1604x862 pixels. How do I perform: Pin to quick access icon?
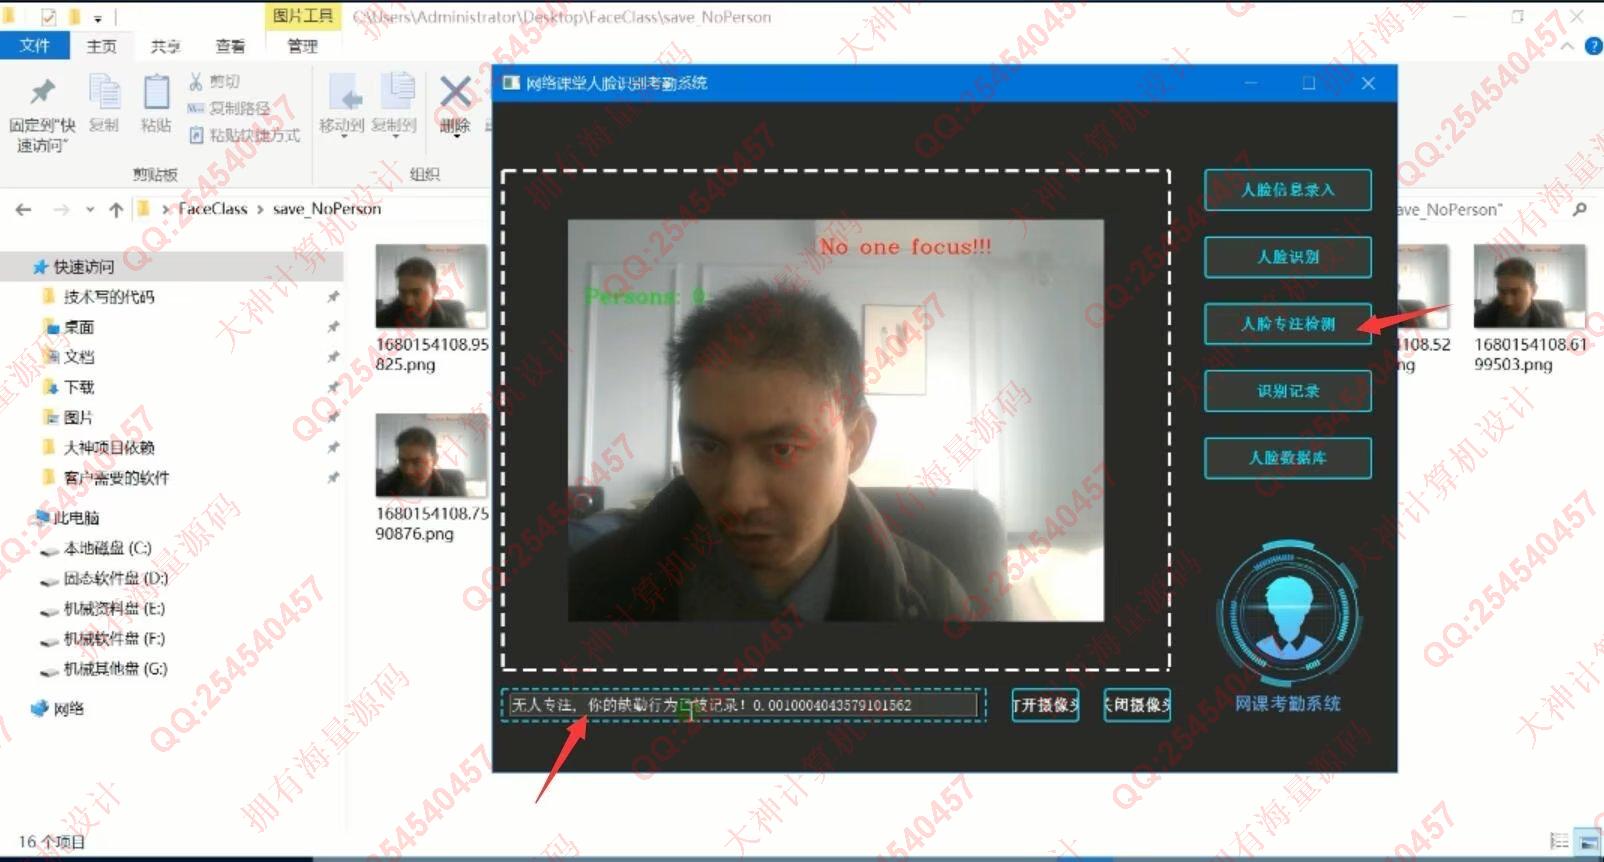42,93
